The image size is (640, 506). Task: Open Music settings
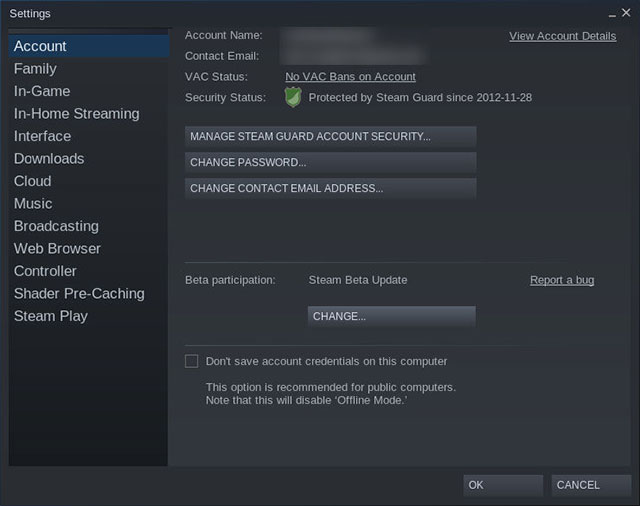tap(89, 203)
